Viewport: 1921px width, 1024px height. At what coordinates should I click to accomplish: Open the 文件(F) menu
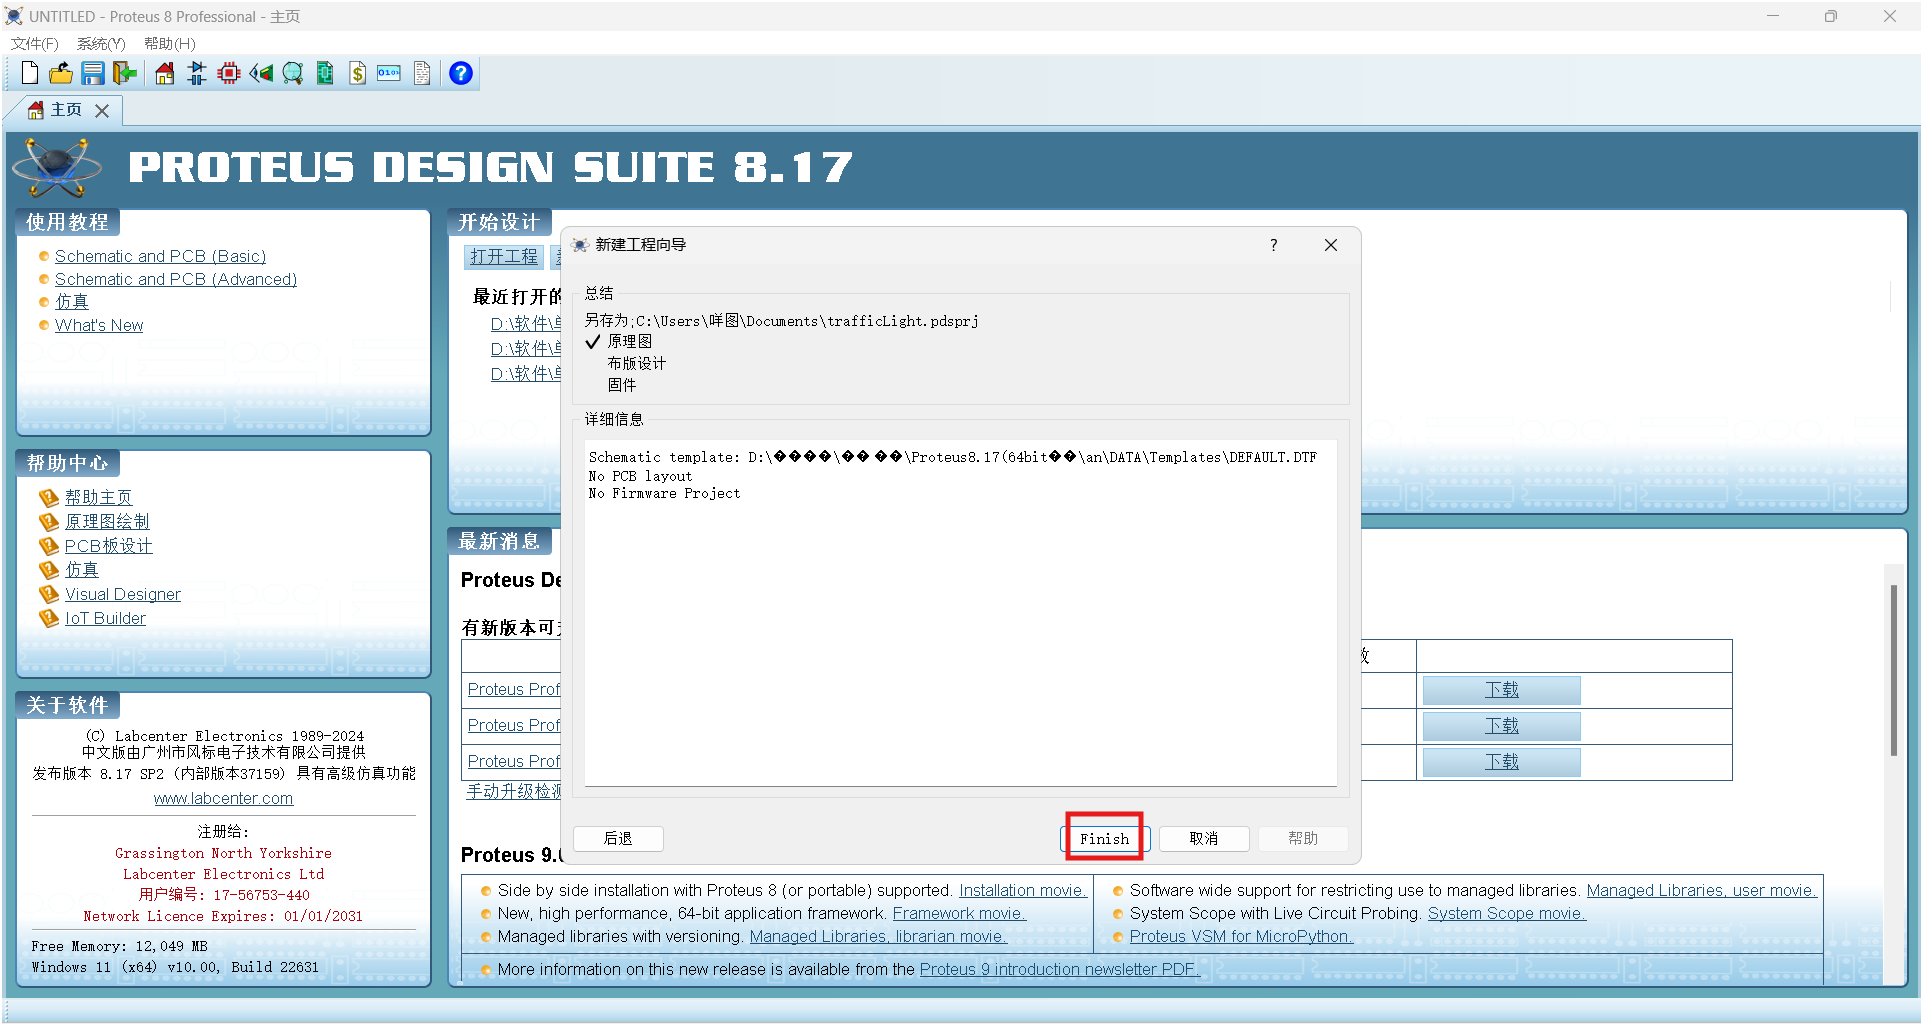click(35, 43)
